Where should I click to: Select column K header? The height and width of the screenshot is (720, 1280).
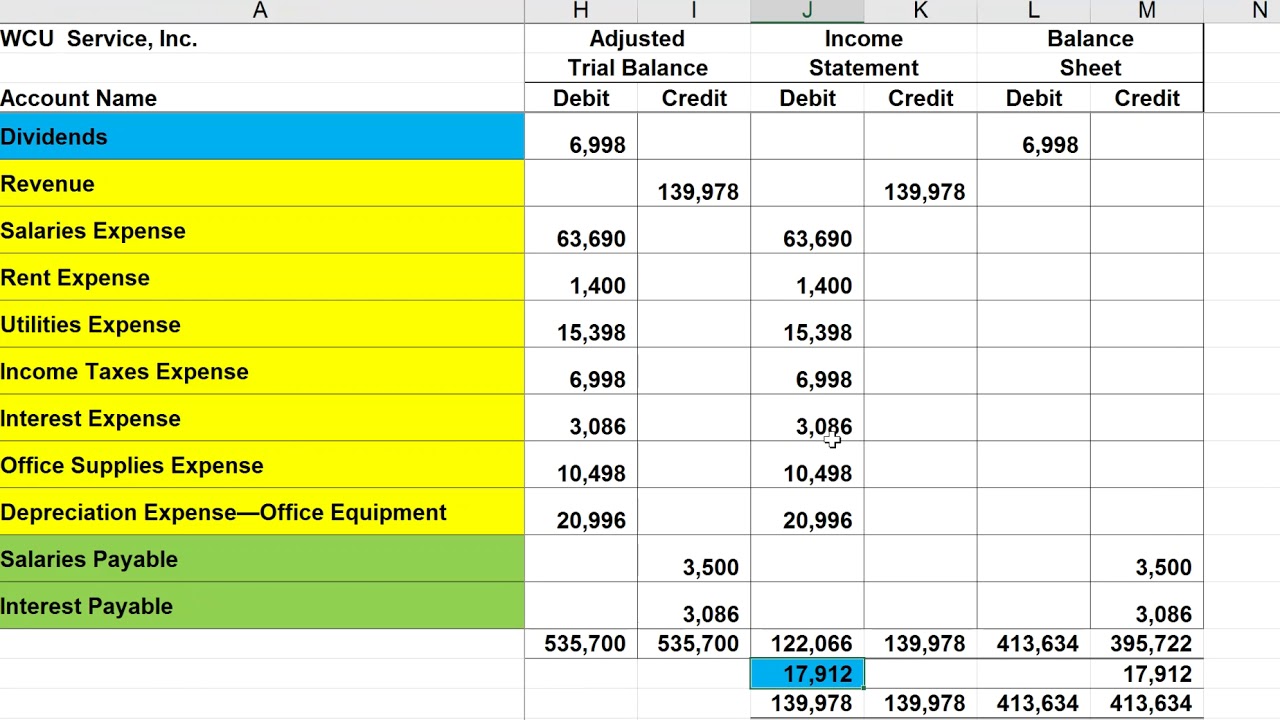(x=920, y=11)
